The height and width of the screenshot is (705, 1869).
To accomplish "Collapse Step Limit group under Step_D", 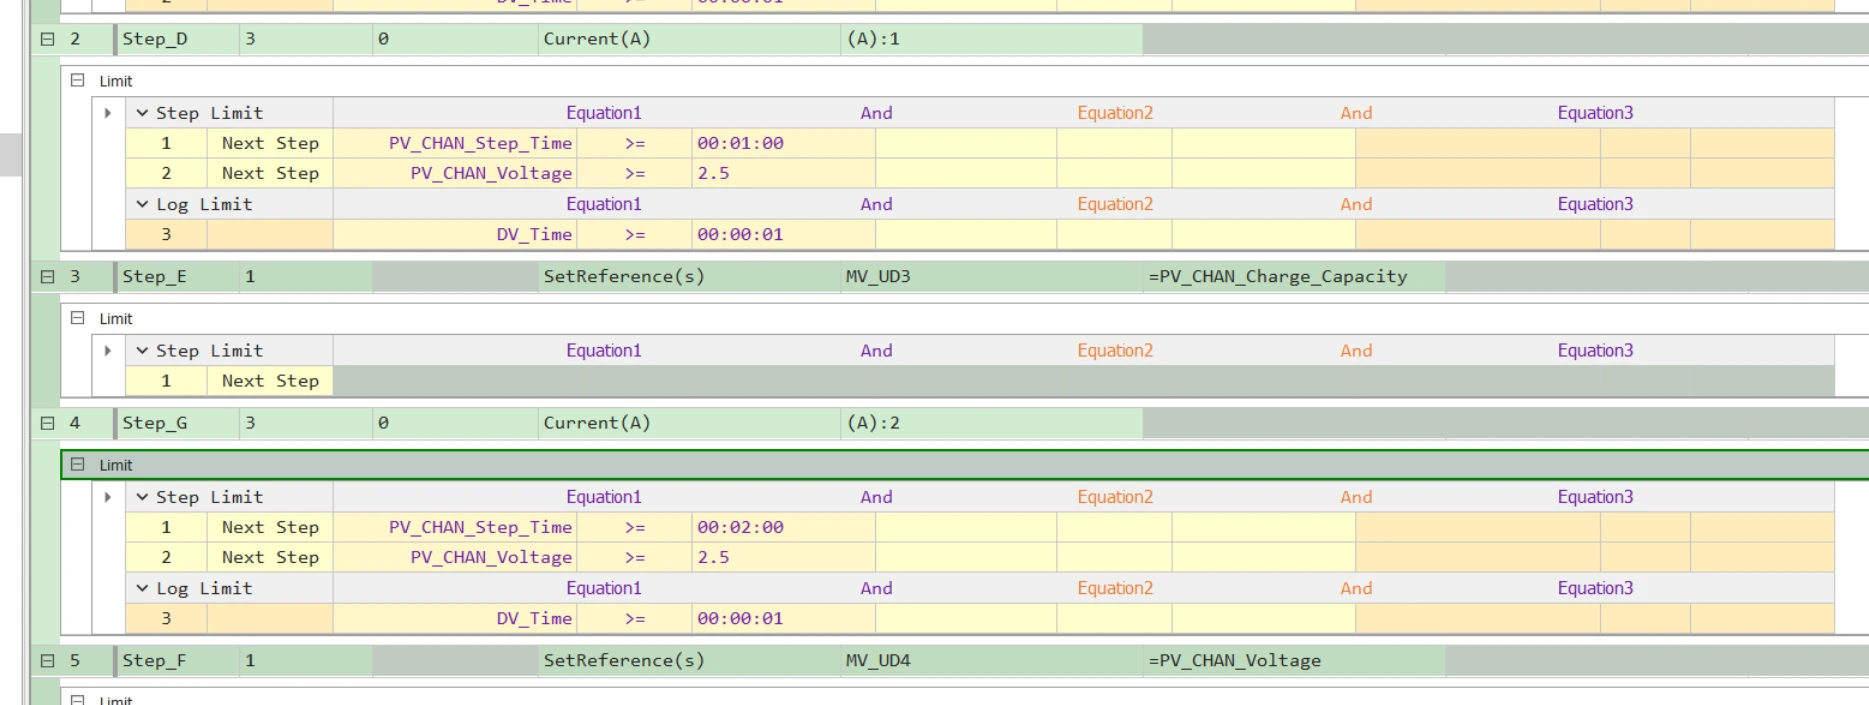I will click(x=142, y=113).
